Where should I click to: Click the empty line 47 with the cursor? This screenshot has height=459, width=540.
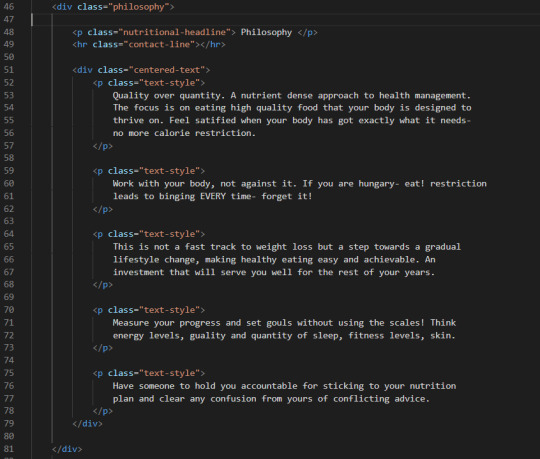click(286, 20)
